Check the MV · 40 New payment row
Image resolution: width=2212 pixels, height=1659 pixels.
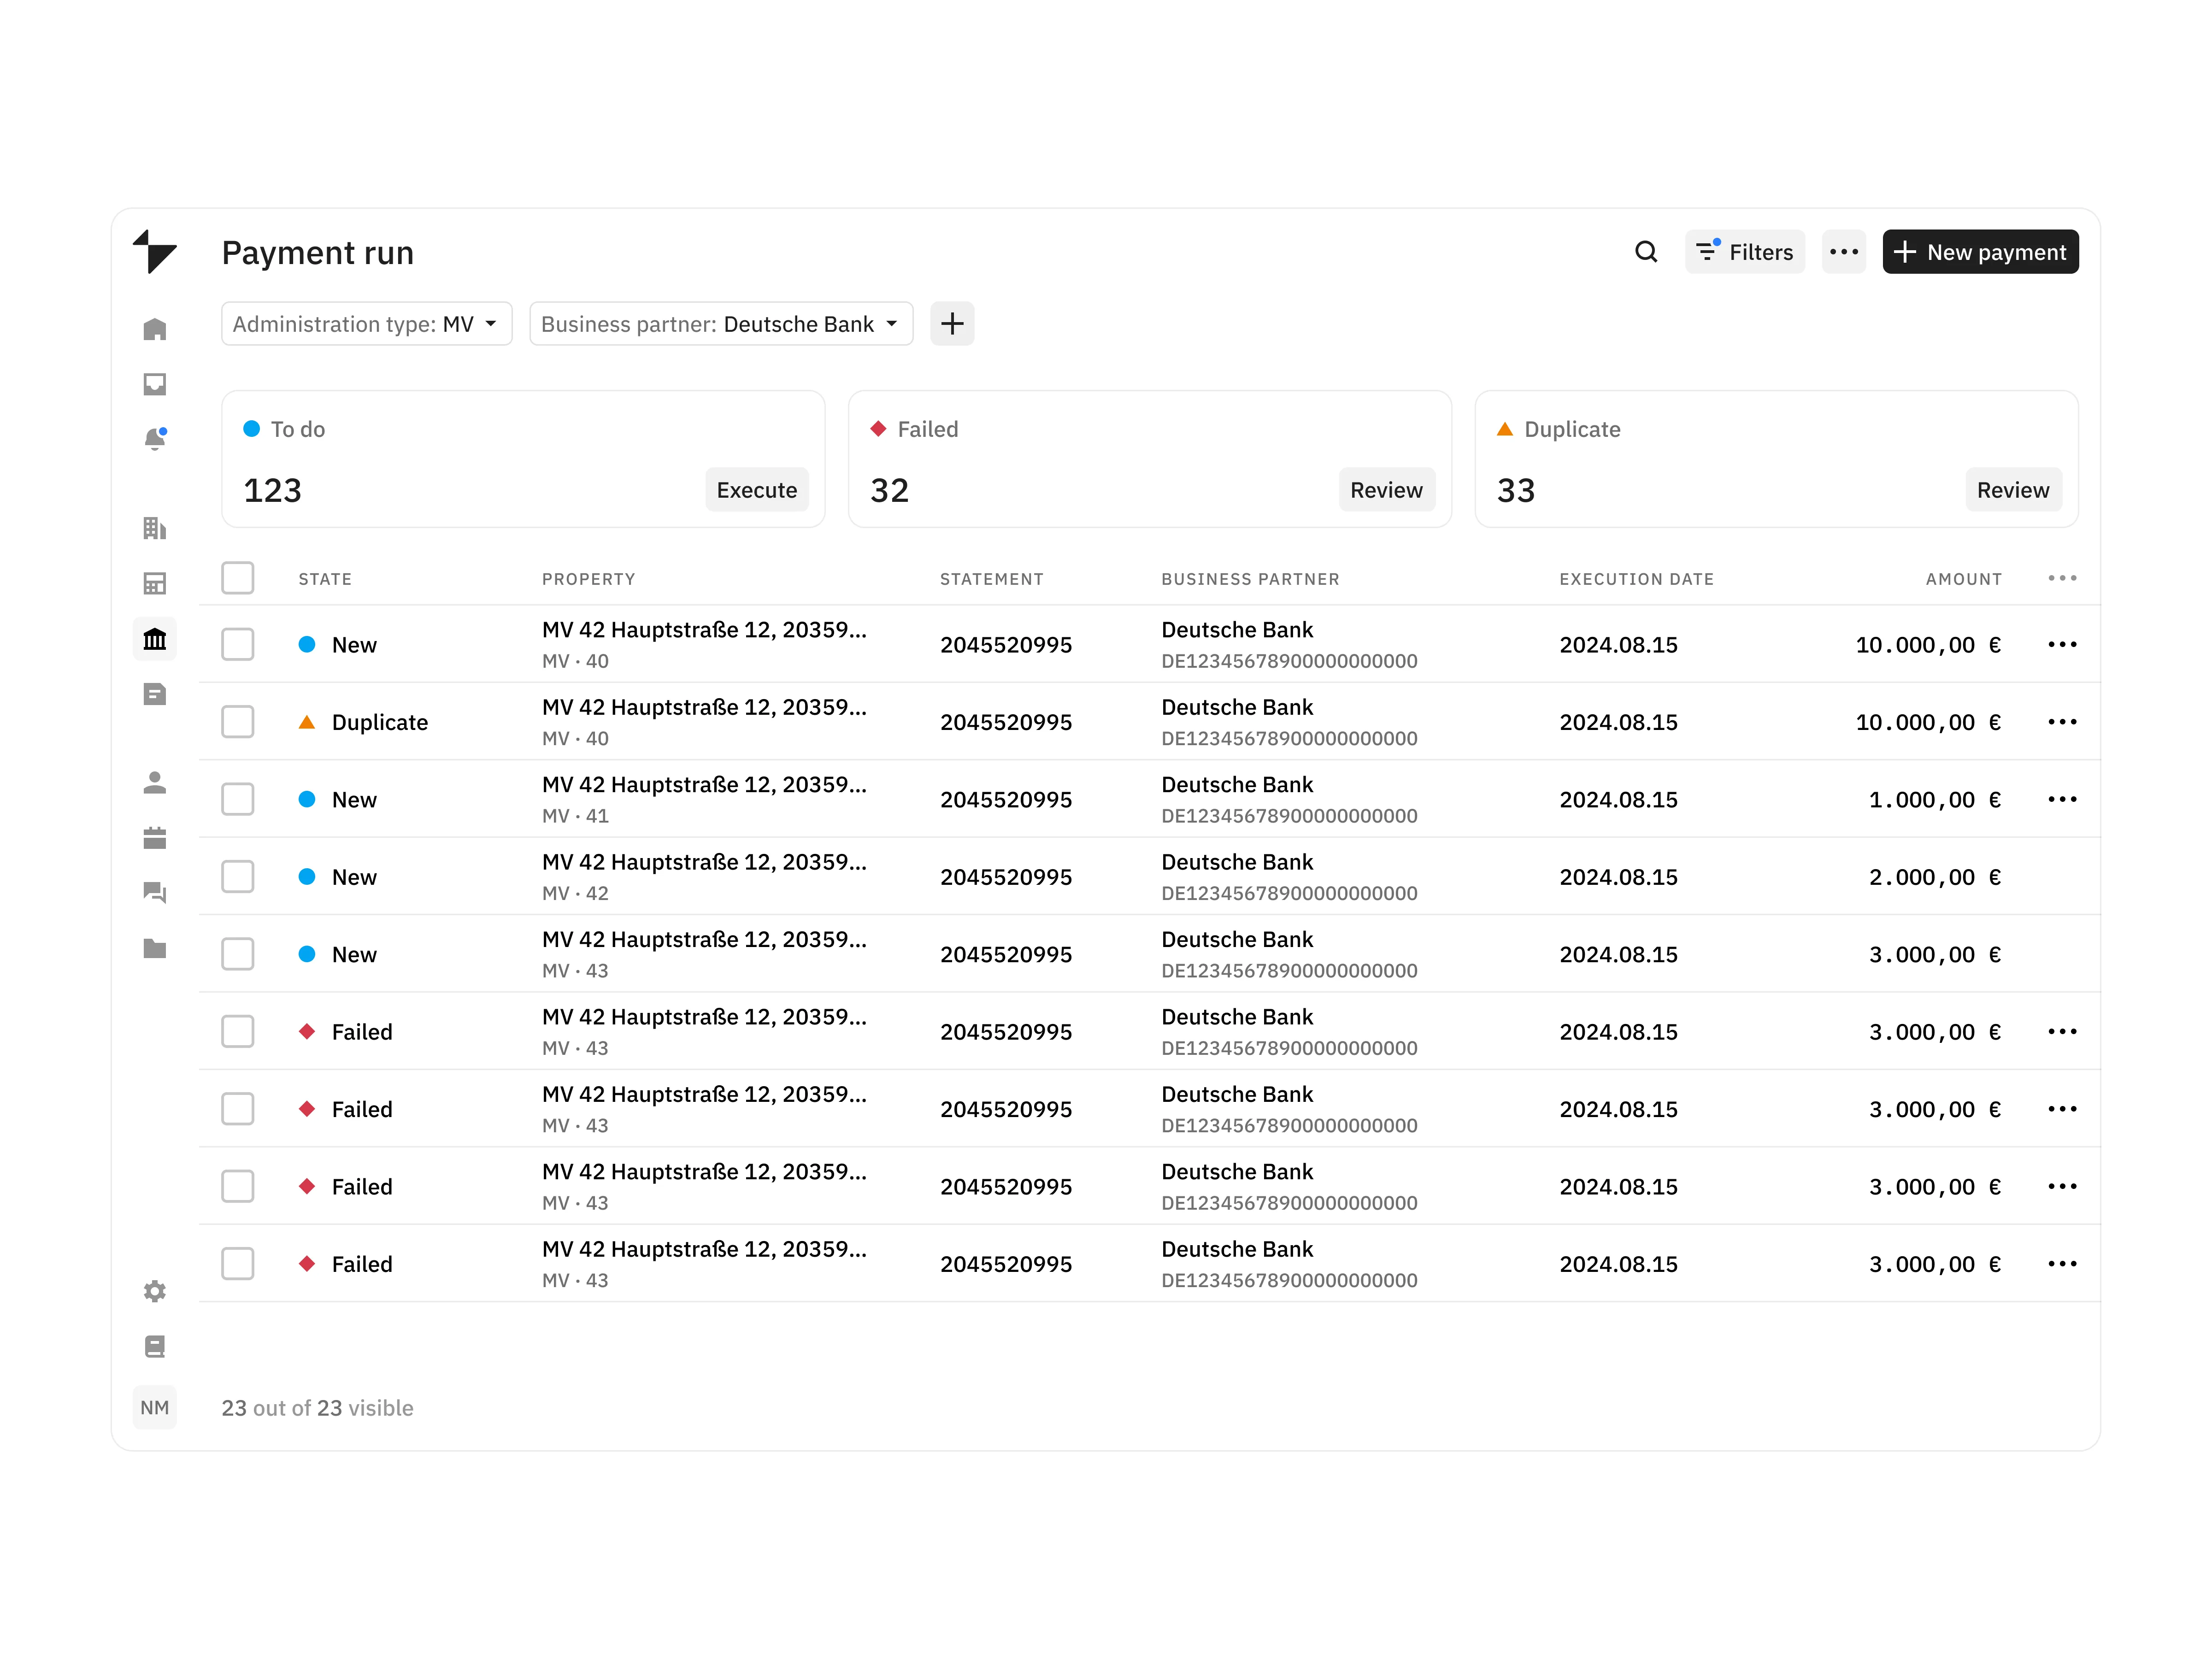[238, 644]
